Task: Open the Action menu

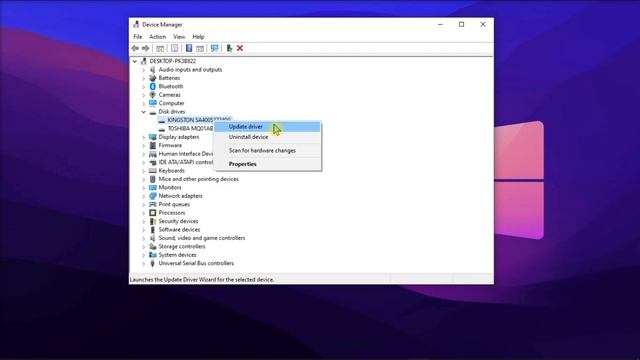Action: point(157,37)
